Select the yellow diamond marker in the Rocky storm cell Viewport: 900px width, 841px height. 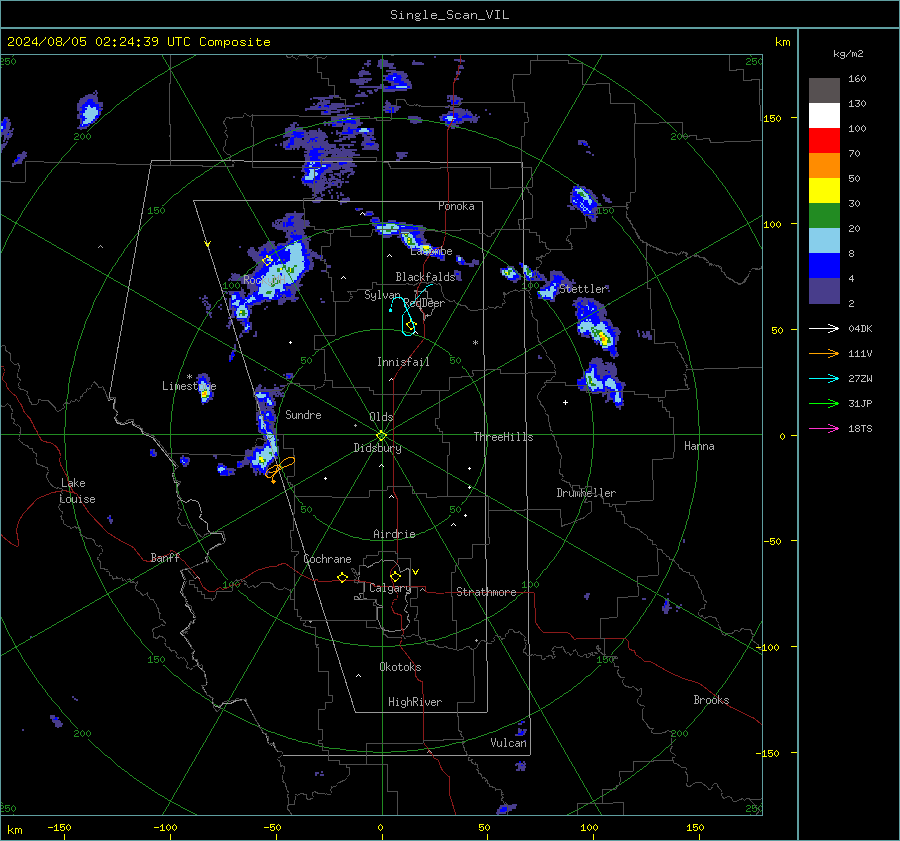pyautogui.click(x=267, y=260)
